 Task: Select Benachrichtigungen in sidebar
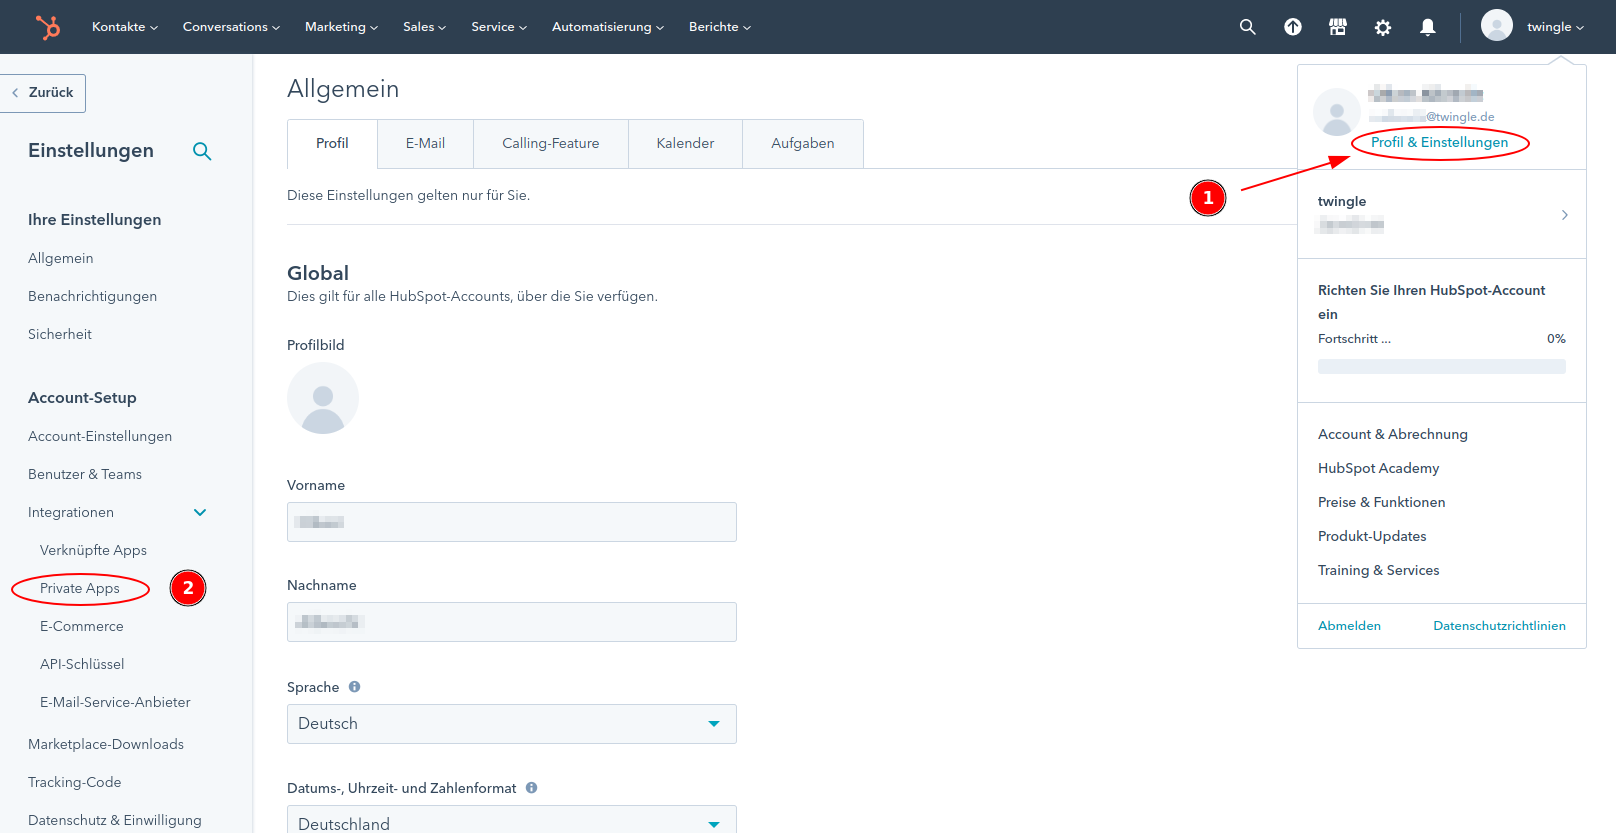92,296
